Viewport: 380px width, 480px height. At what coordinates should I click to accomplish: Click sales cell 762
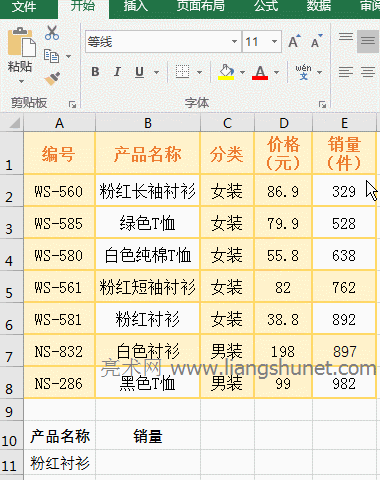(x=344, y=286)
